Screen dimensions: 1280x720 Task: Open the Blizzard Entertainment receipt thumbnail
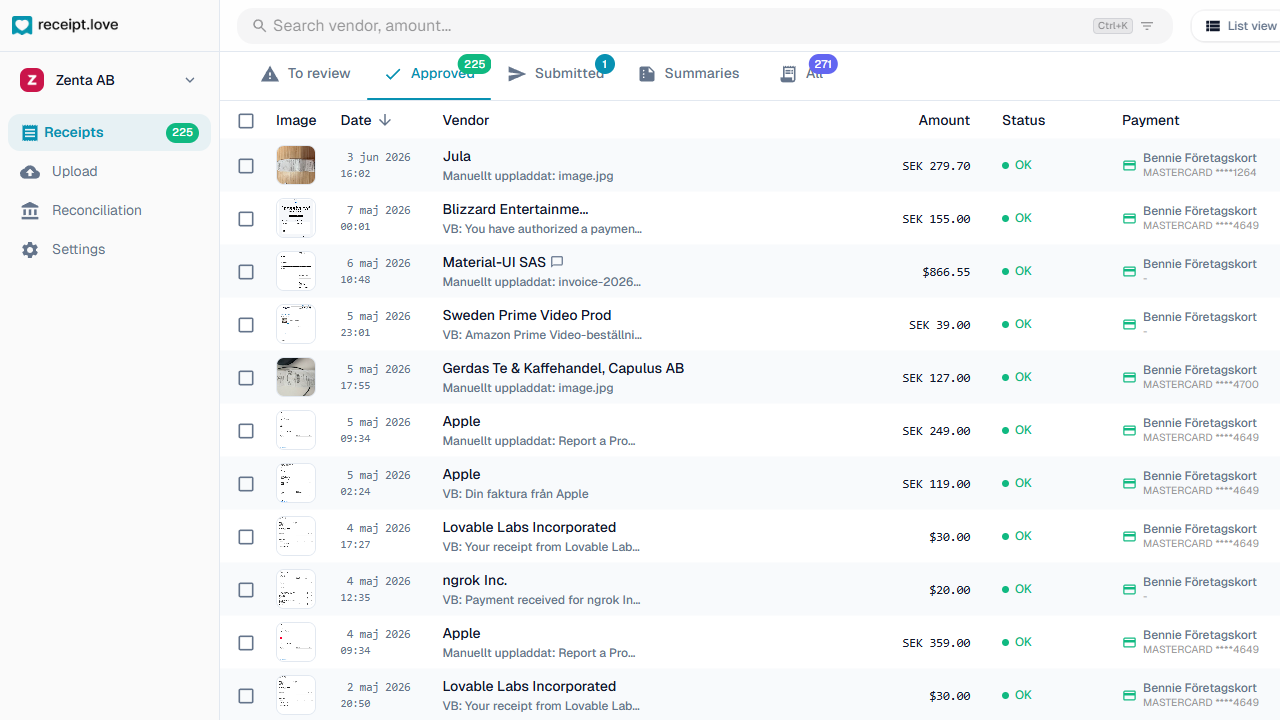pos(296,218)
